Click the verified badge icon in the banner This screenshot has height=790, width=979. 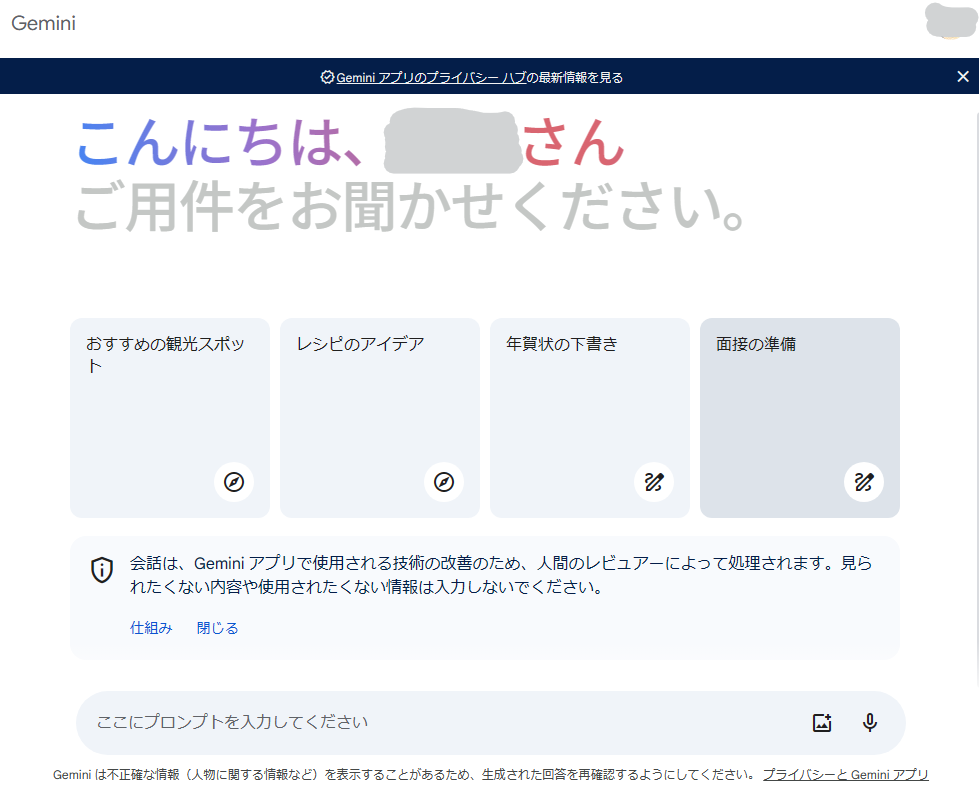pyautogui.click(x=327, y=77)
